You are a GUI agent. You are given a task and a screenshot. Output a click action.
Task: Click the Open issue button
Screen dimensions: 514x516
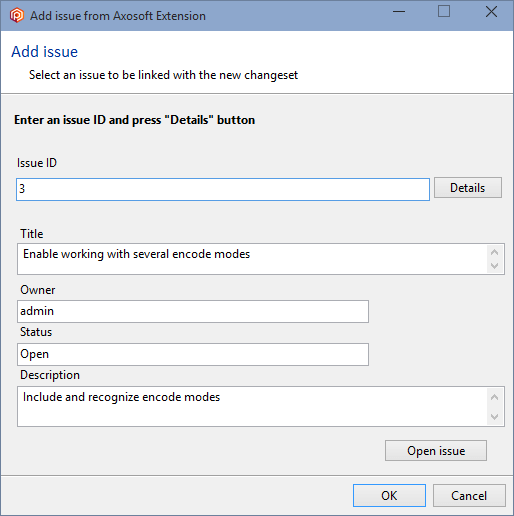point(436,451)
